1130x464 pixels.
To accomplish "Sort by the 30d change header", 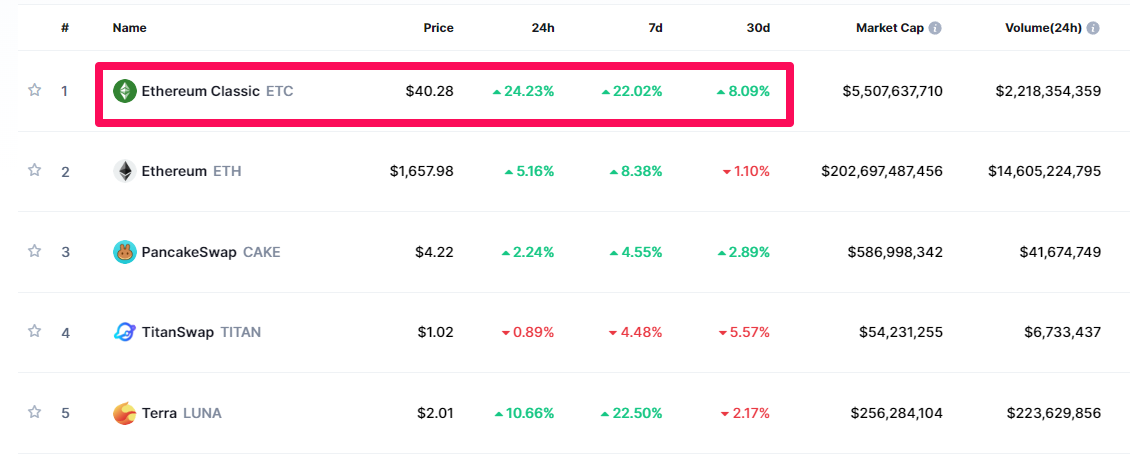I will pos(759,28).
